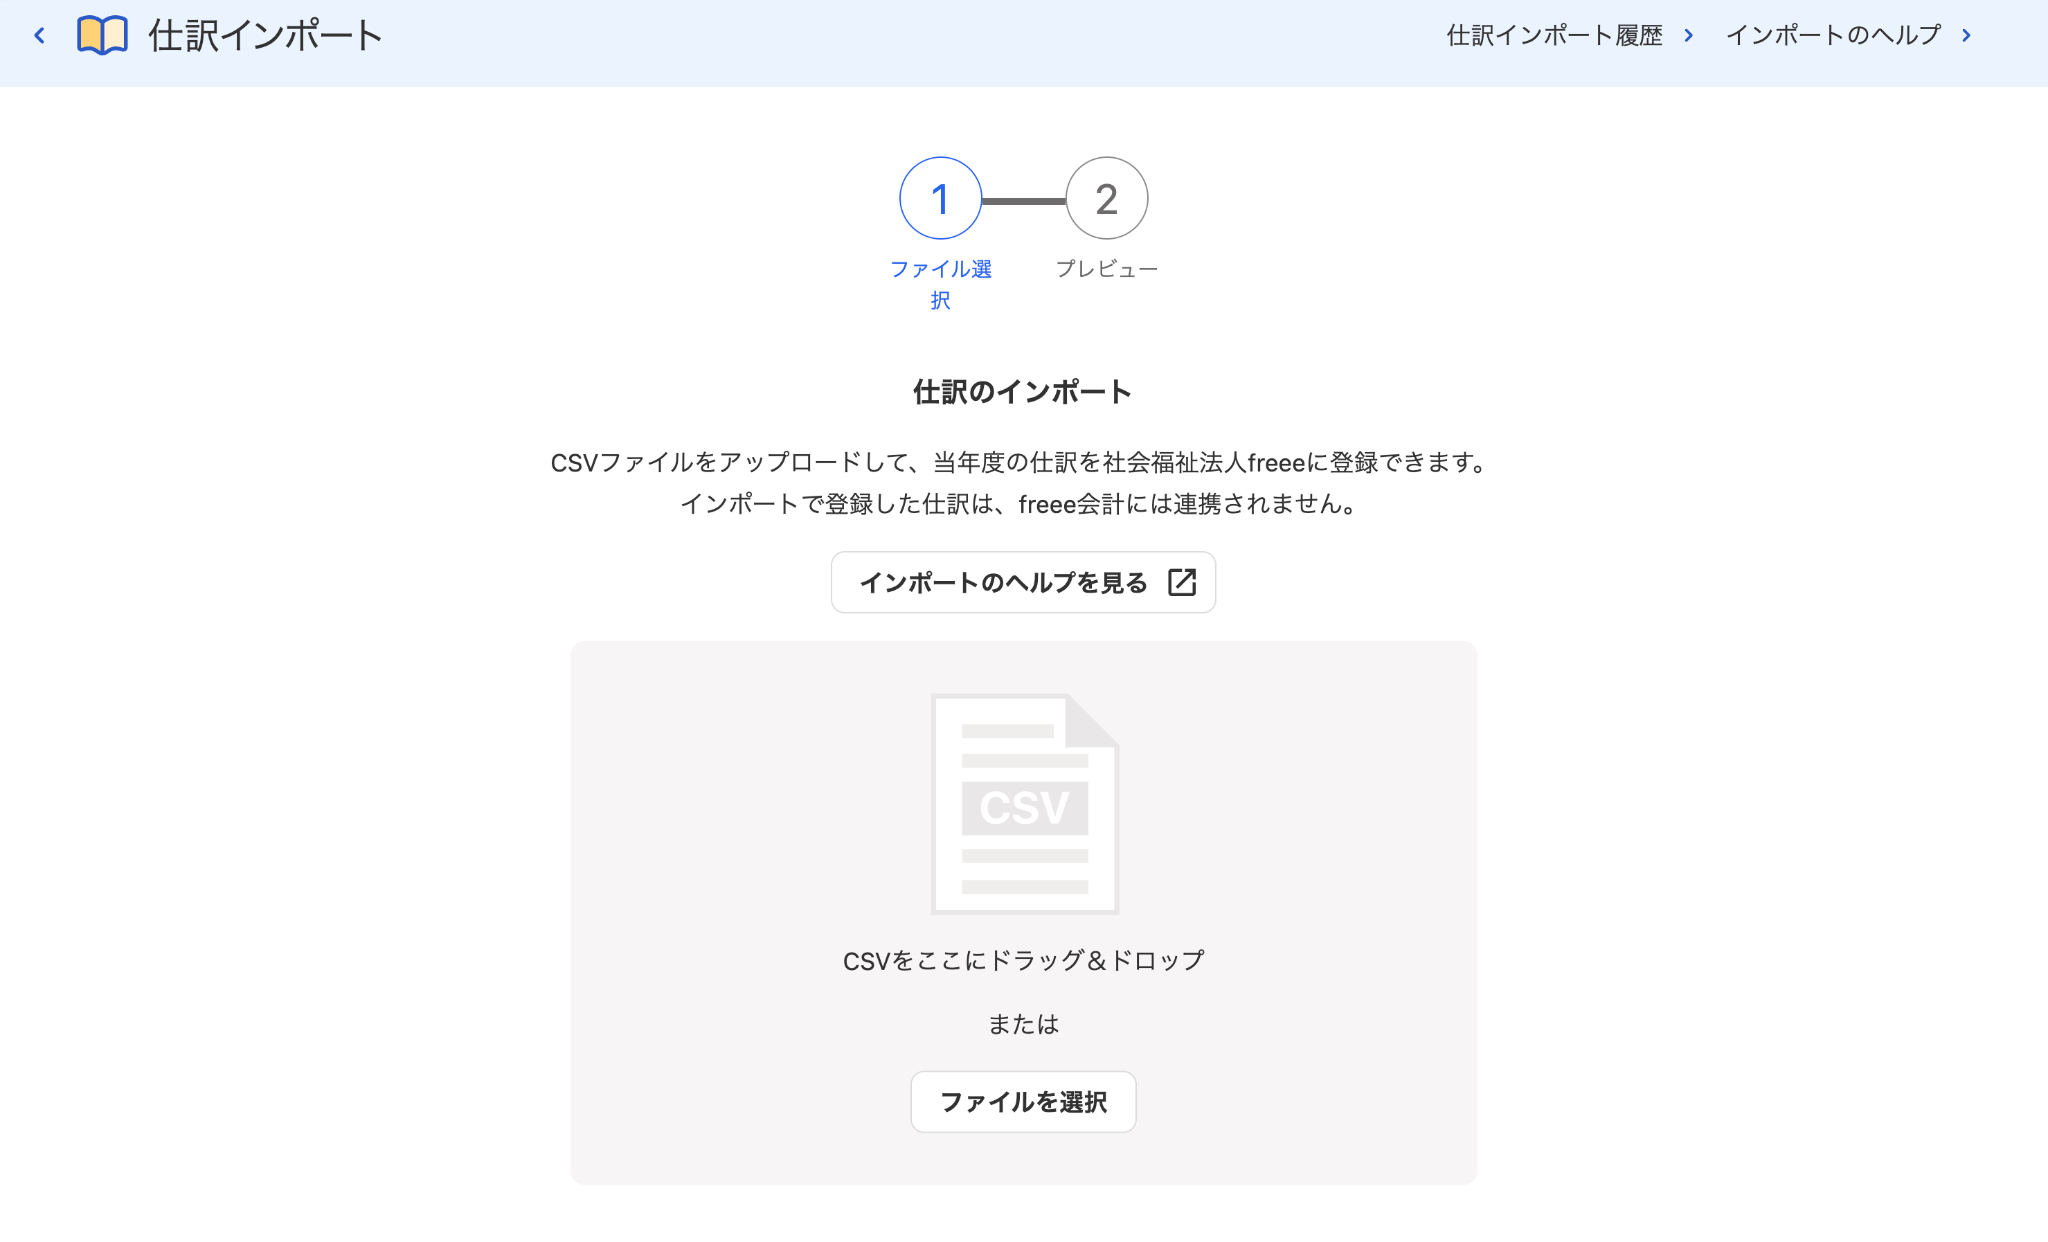Open 仕訳インポート履歴 link

pos(1554,35)
